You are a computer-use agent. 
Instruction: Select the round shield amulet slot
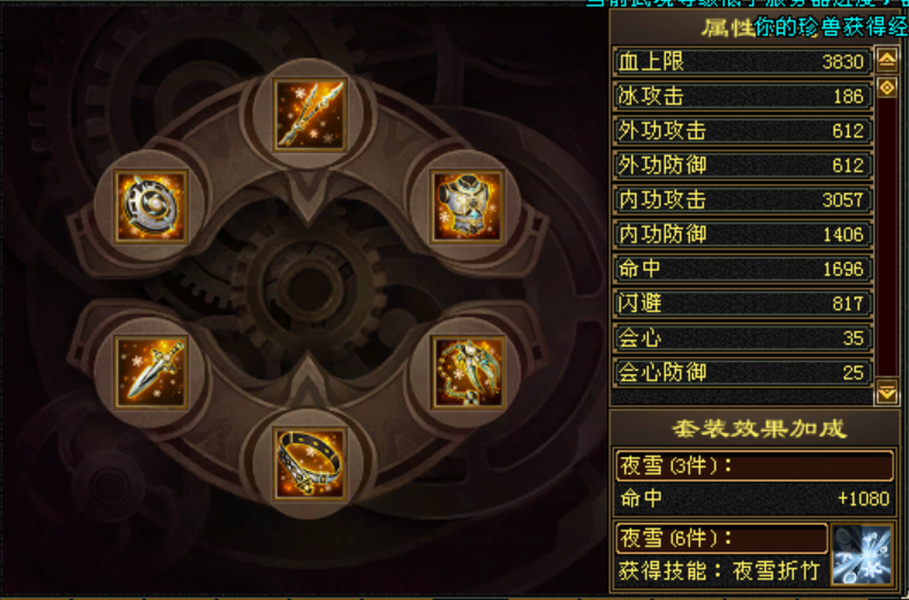point(151,206)
